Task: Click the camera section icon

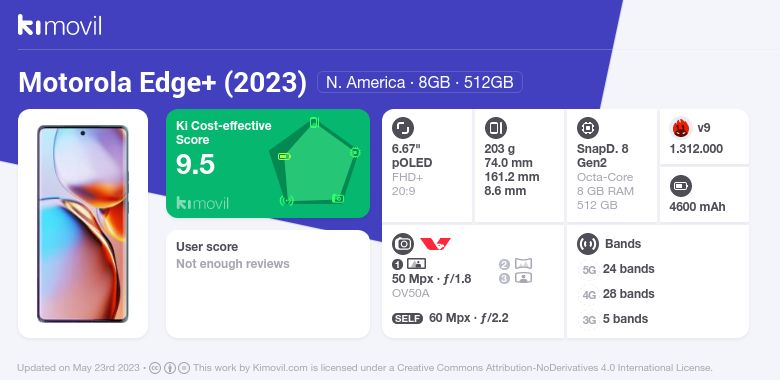Action: 403,244
